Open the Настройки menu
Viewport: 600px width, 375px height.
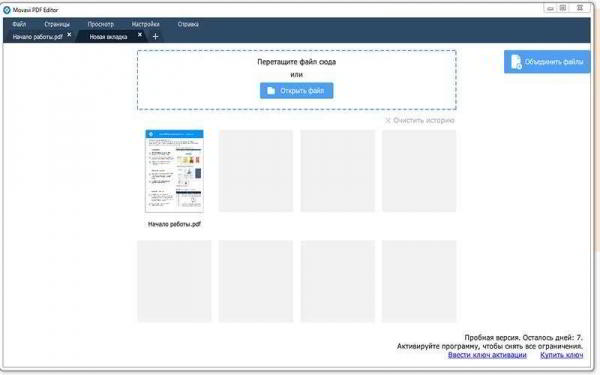145,24
